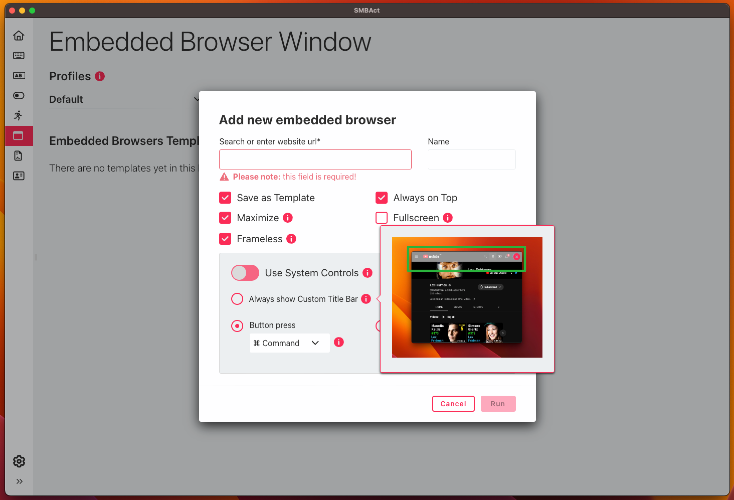Click 'There are no templates yet' text
Viewport: 734px width, 500px height.
click(124, 168)
